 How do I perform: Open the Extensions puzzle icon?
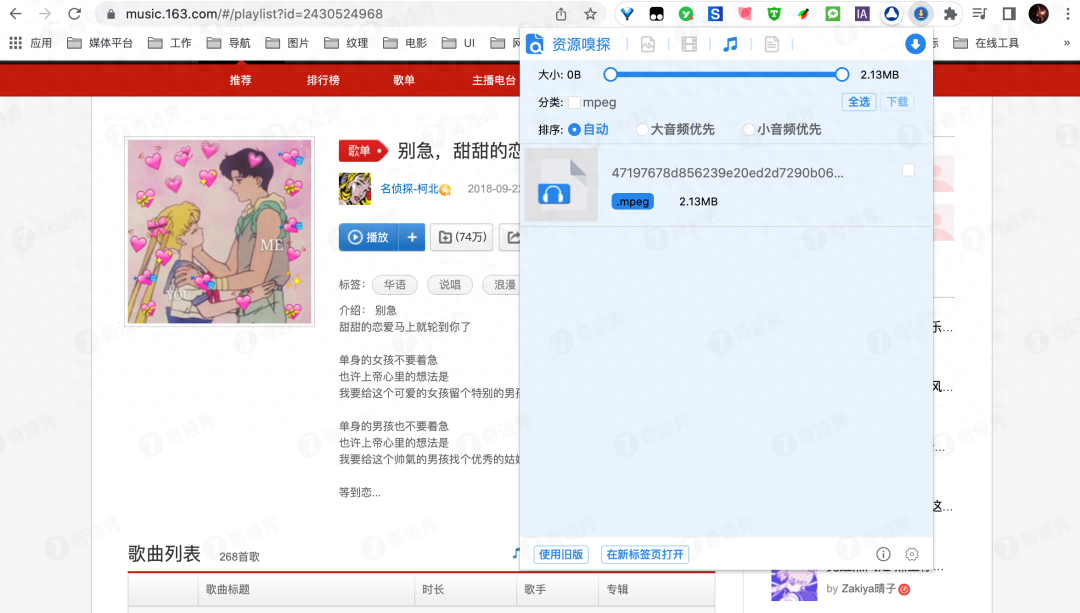(951, 14)
